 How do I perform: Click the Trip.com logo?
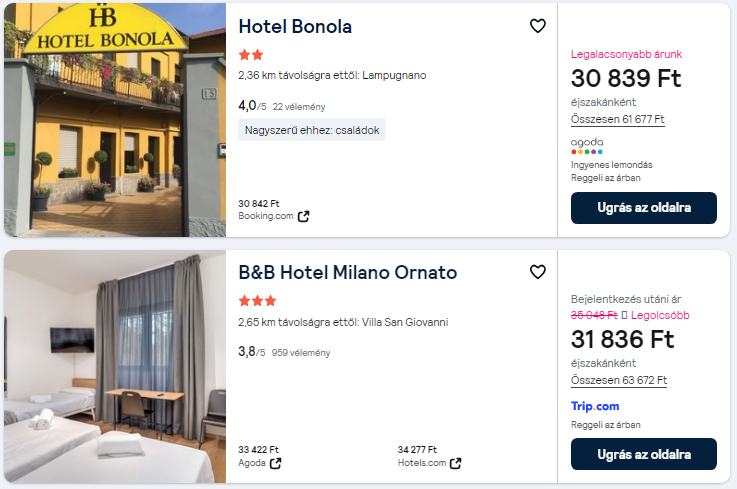[x=595, y=406]
